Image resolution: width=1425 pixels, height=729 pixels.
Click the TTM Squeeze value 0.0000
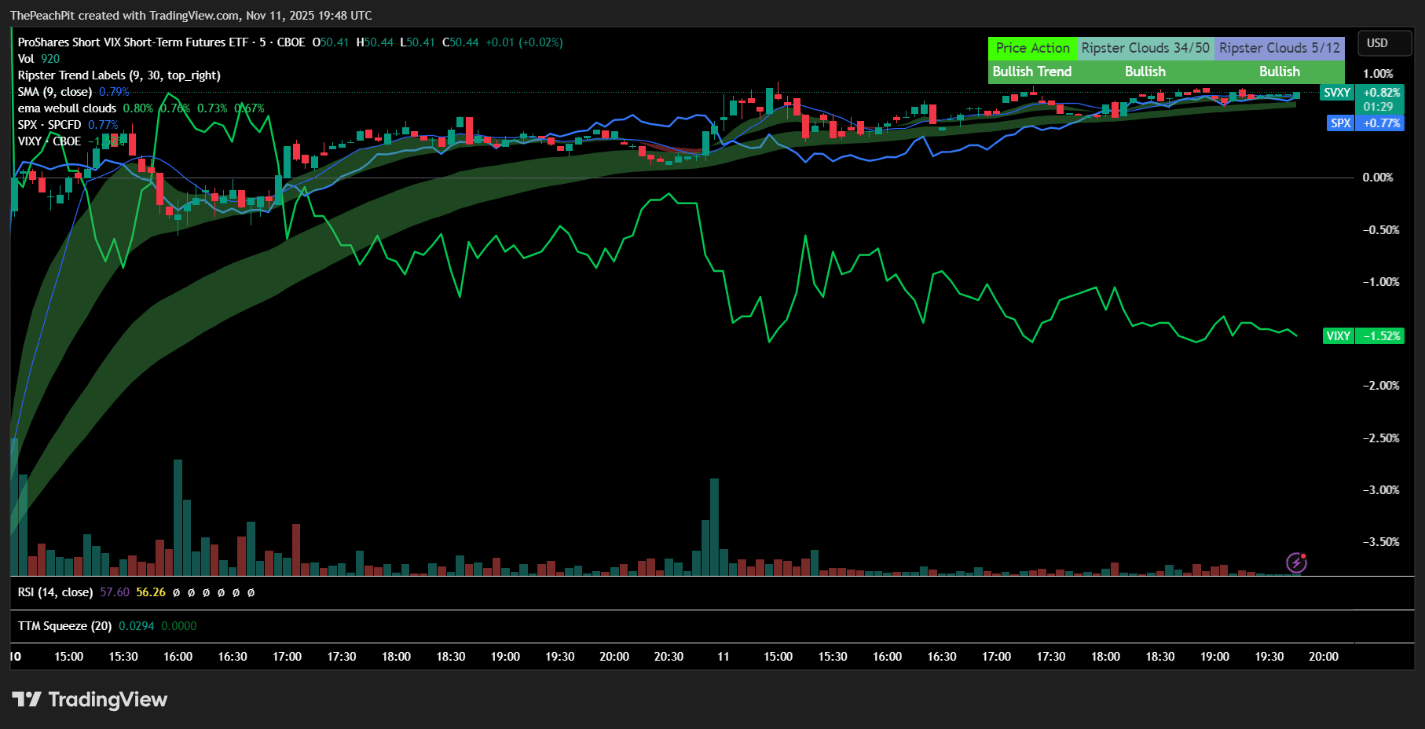[x=178, y=626]
